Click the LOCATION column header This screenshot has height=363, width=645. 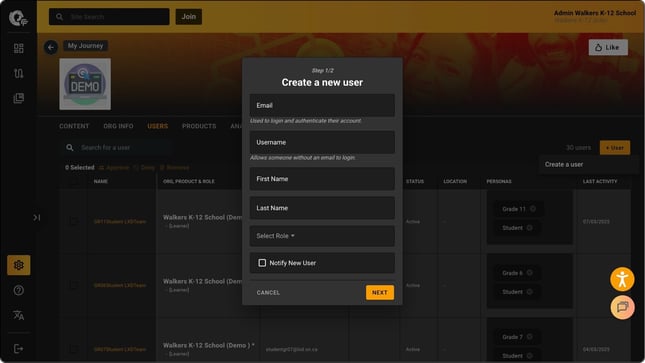pyautogui.click(x=455, y=181)
